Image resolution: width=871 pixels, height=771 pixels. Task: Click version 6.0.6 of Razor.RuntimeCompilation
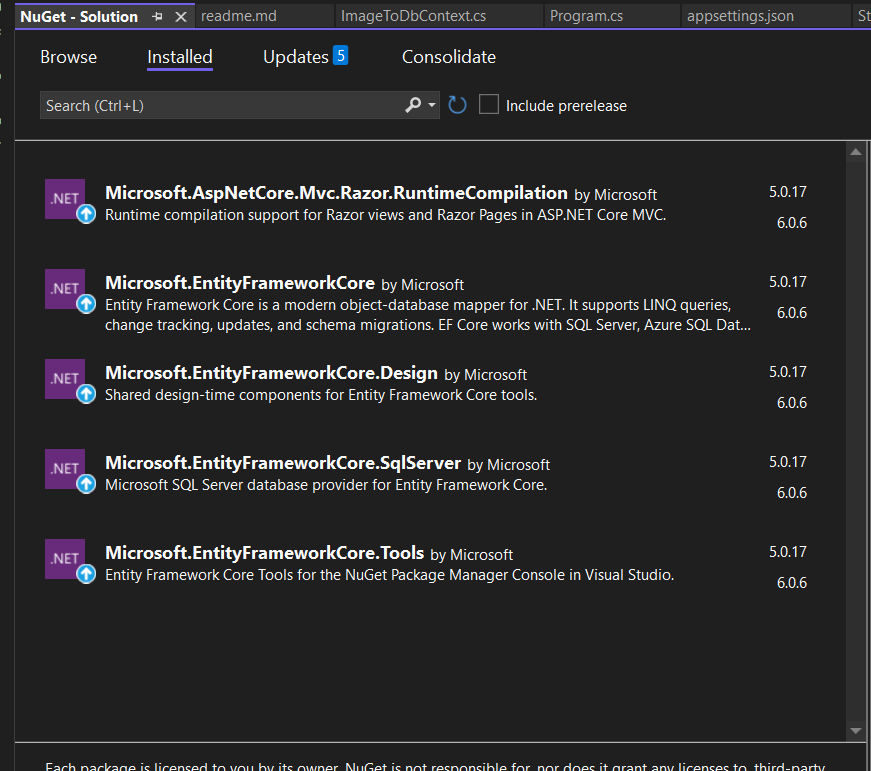click(x=792, y=223)
